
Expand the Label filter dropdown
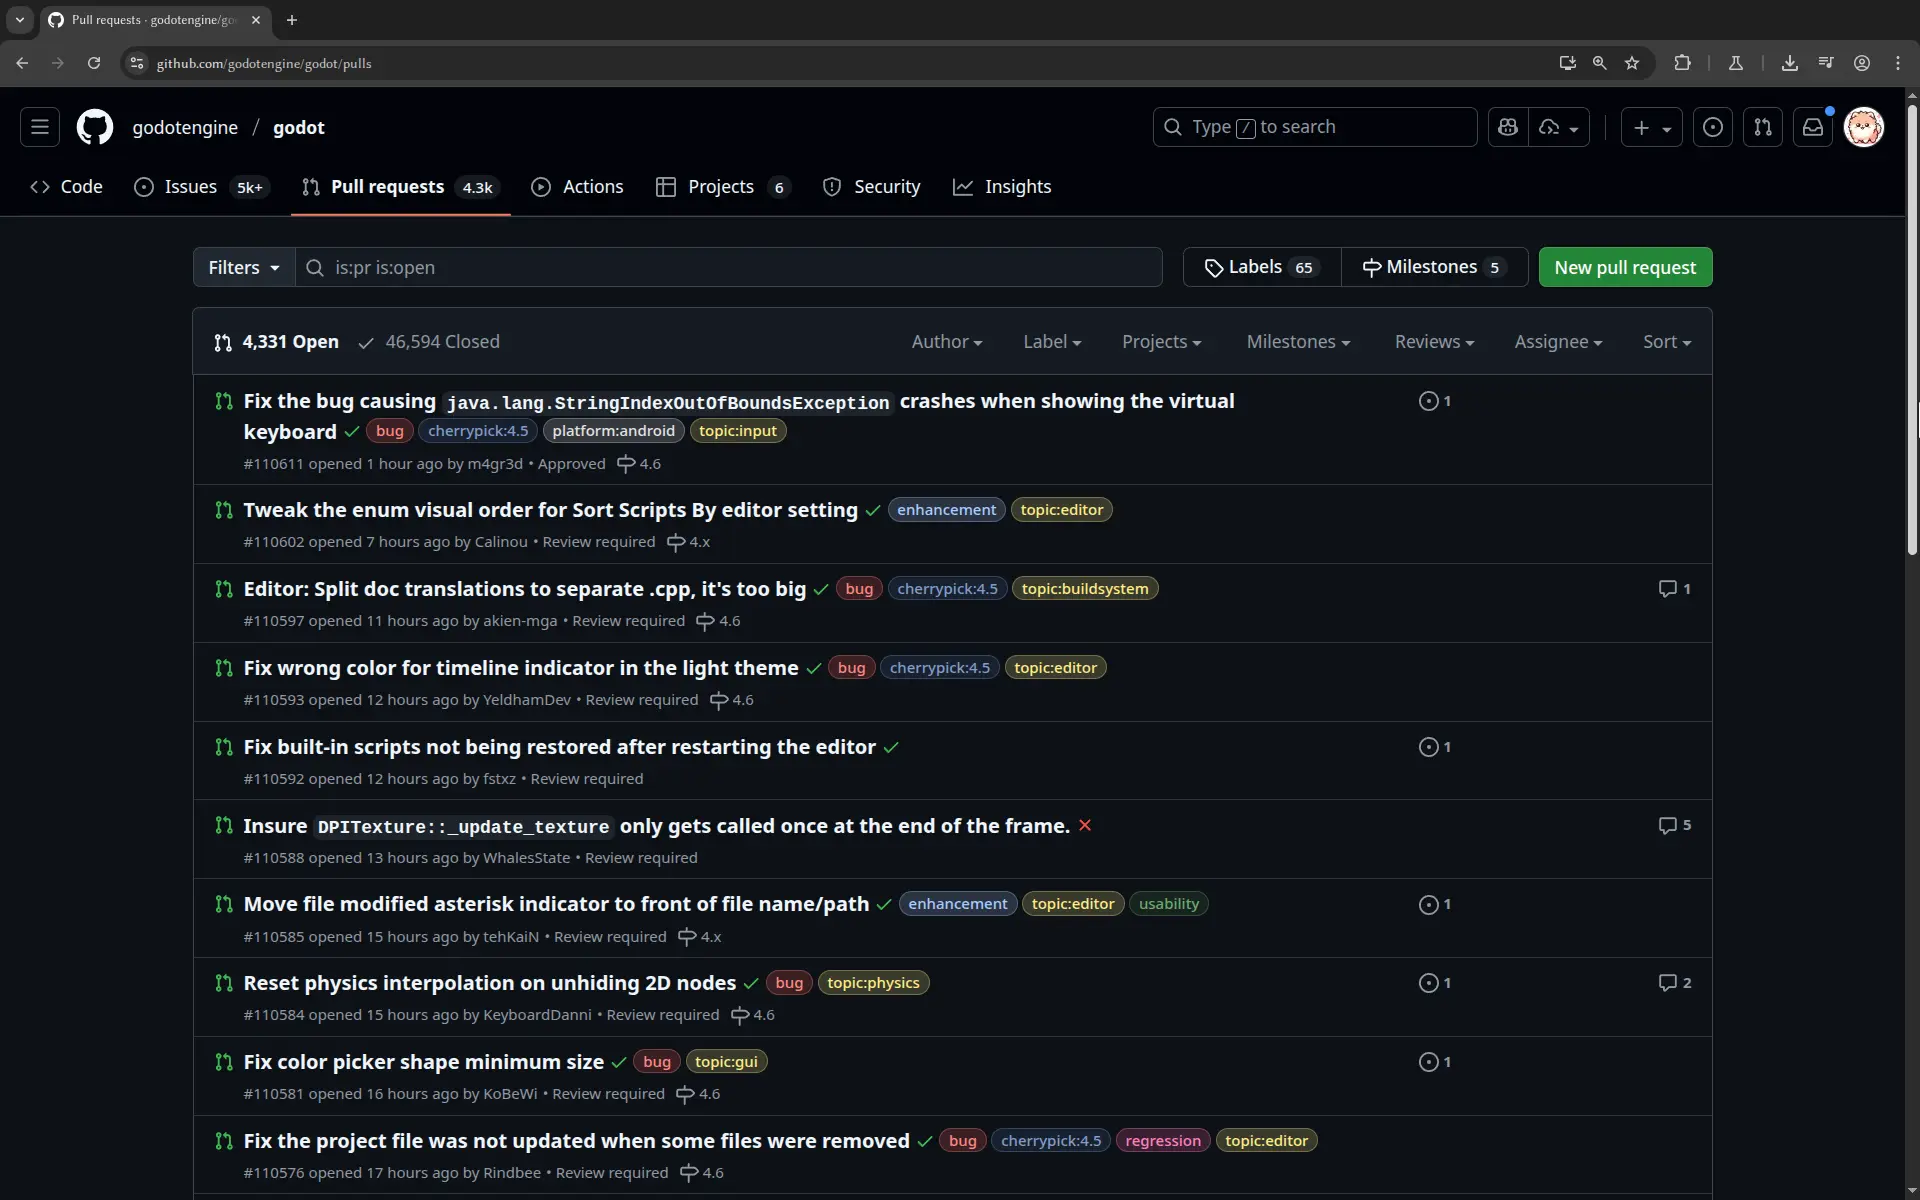[x=1052, y=342]
